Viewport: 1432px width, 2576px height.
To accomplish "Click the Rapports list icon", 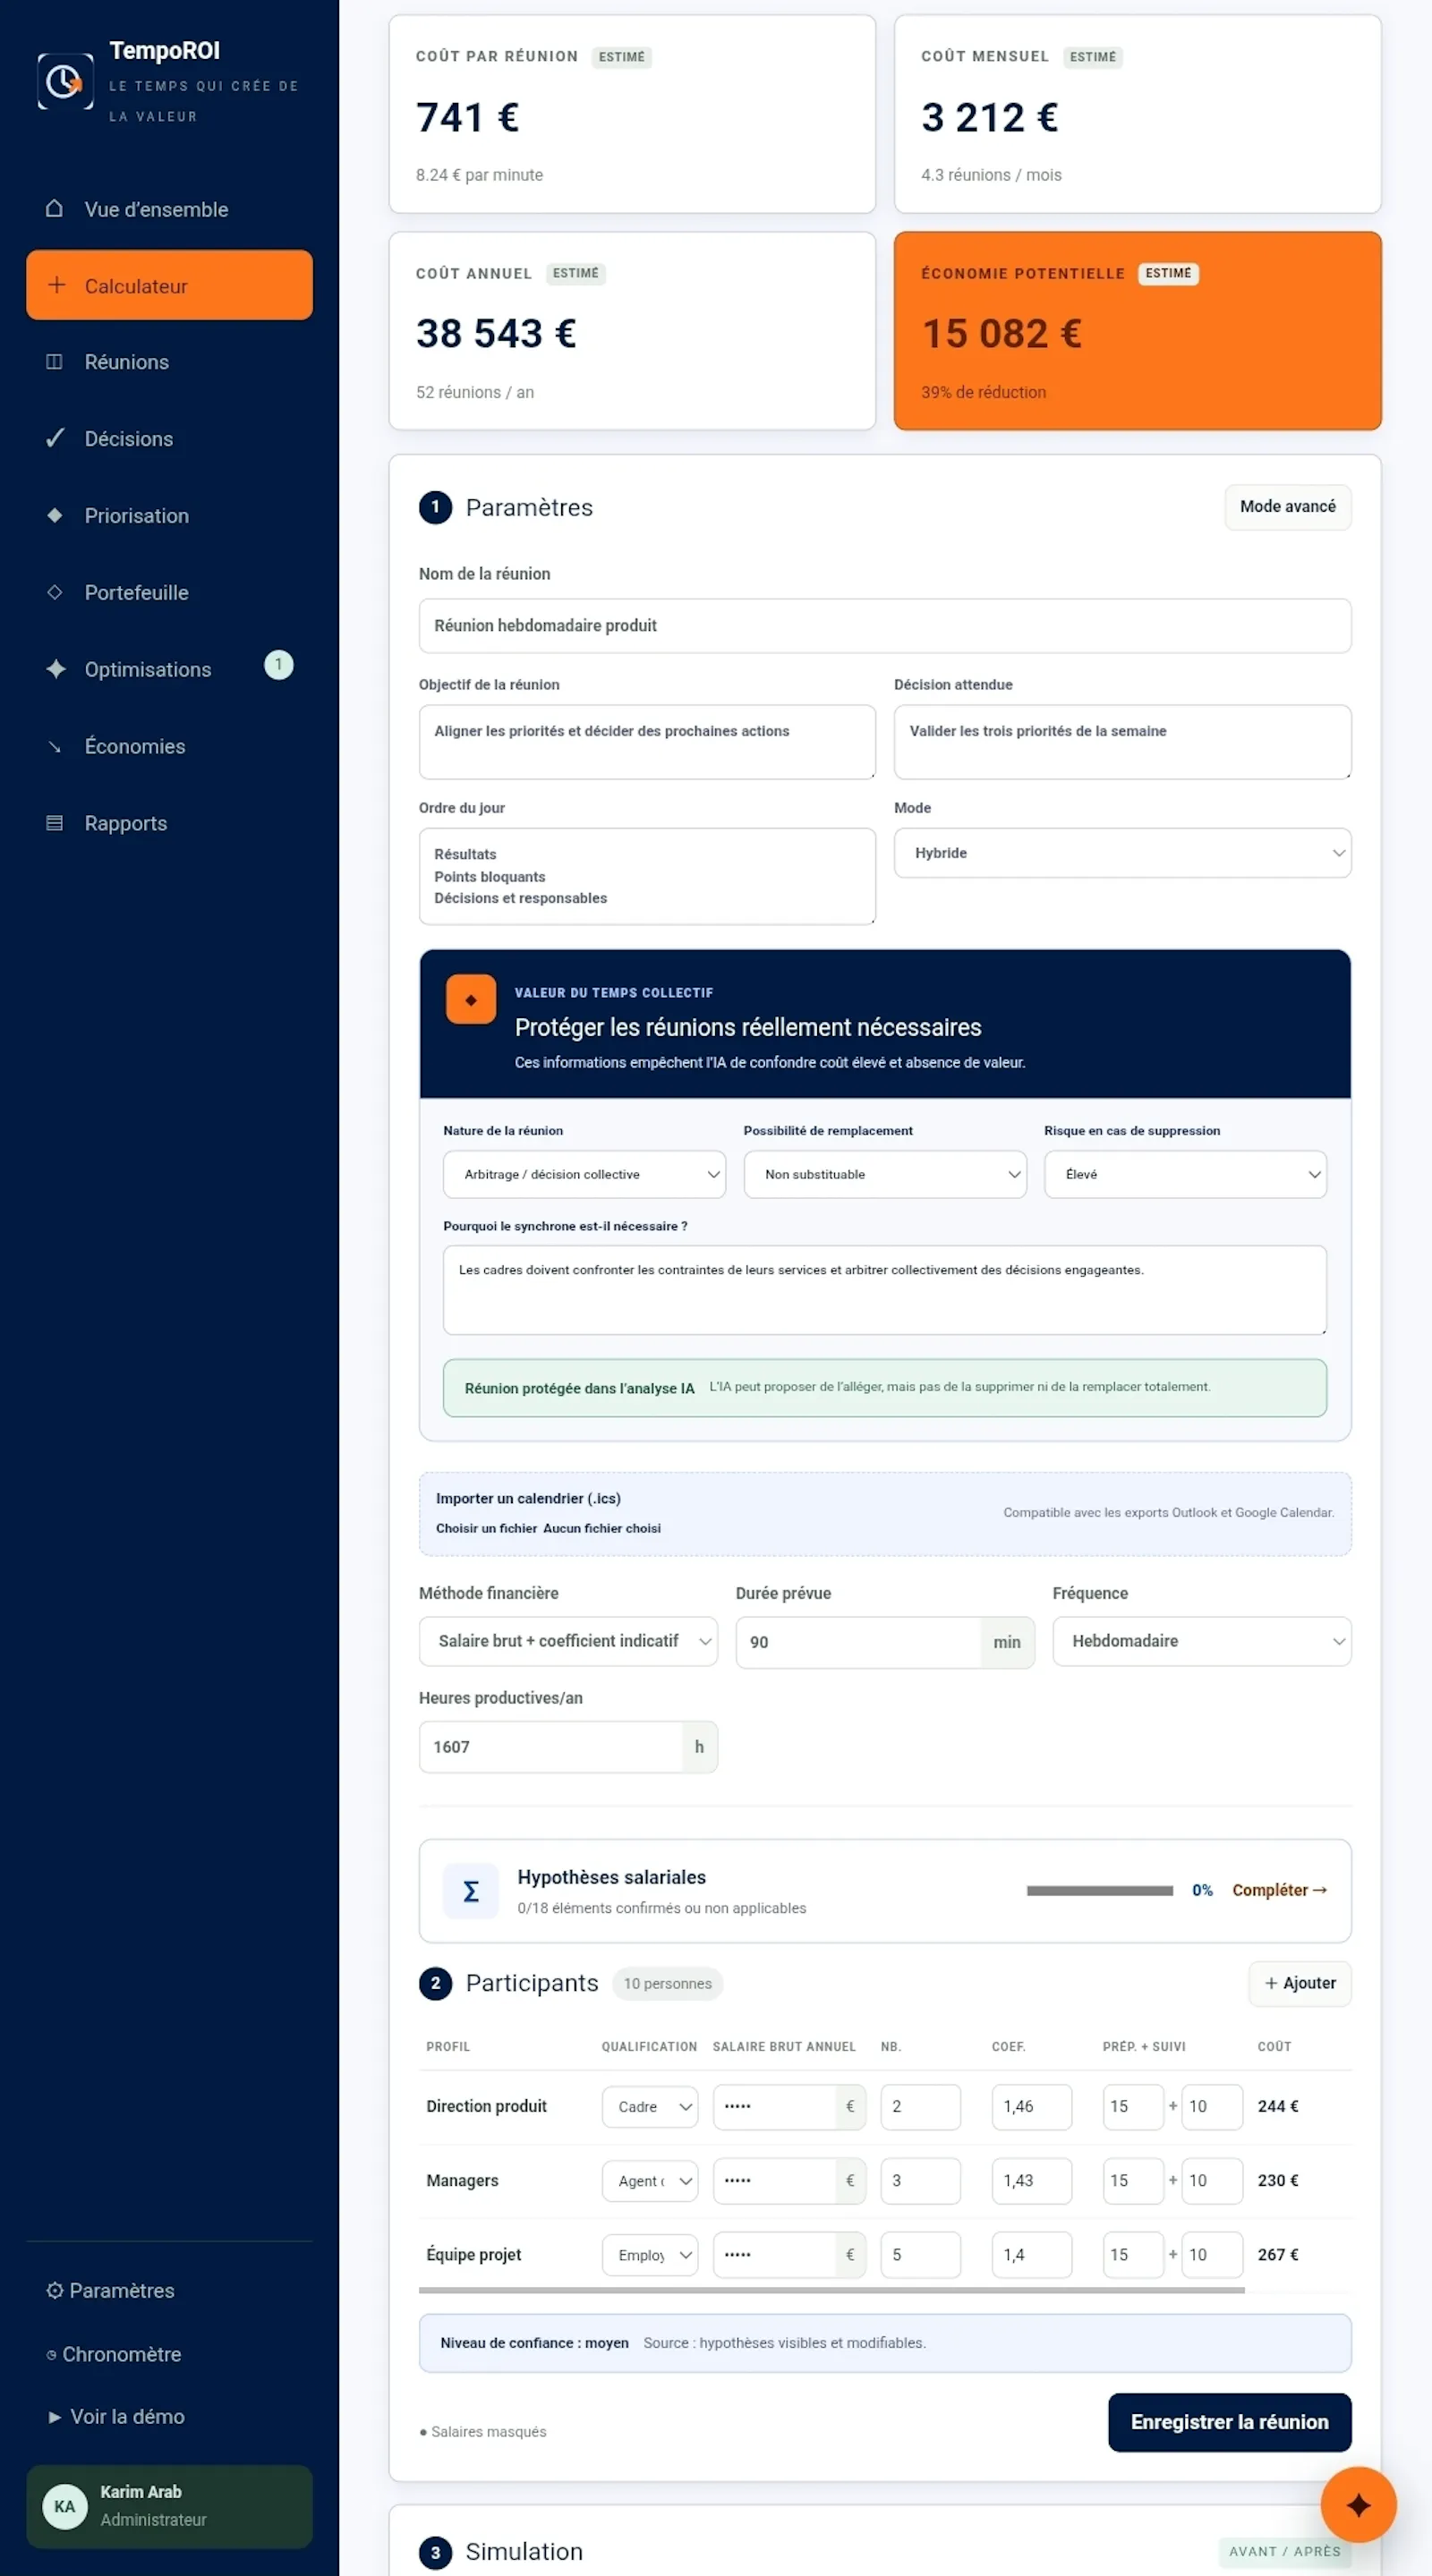I will tap(54, 823).
